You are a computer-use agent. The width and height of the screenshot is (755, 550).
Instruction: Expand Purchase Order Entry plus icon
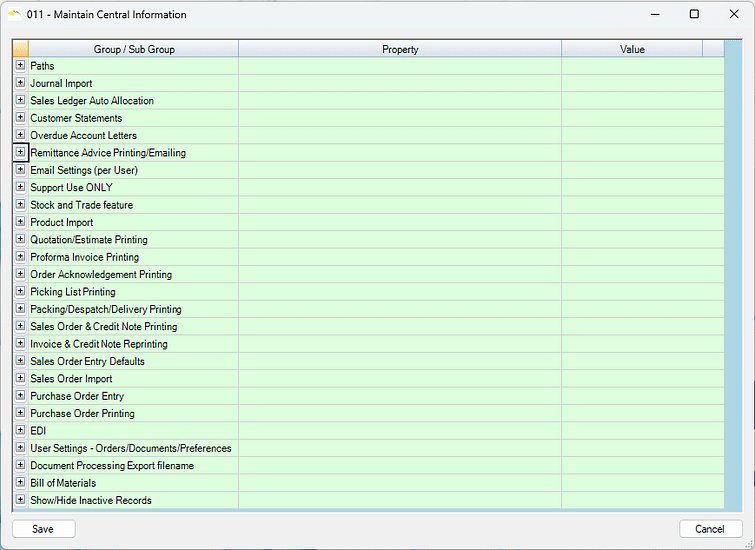point(20,396)
